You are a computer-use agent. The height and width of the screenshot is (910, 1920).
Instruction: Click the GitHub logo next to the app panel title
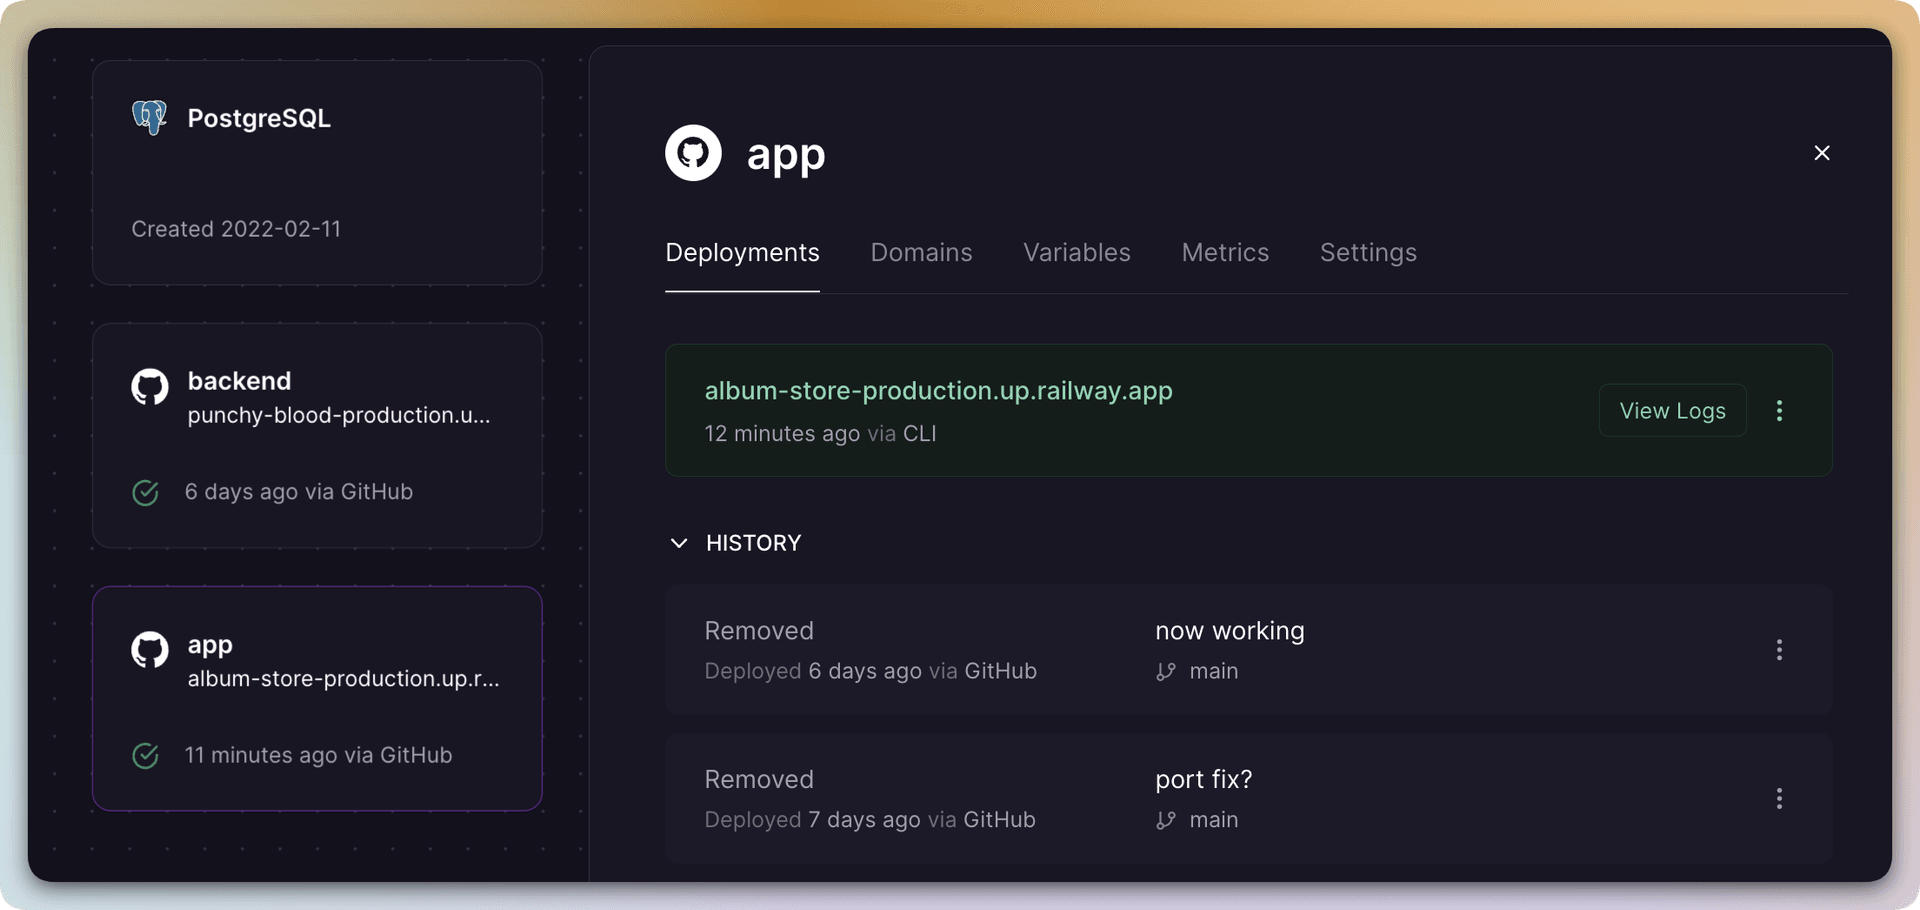click(x=693, y=153)
